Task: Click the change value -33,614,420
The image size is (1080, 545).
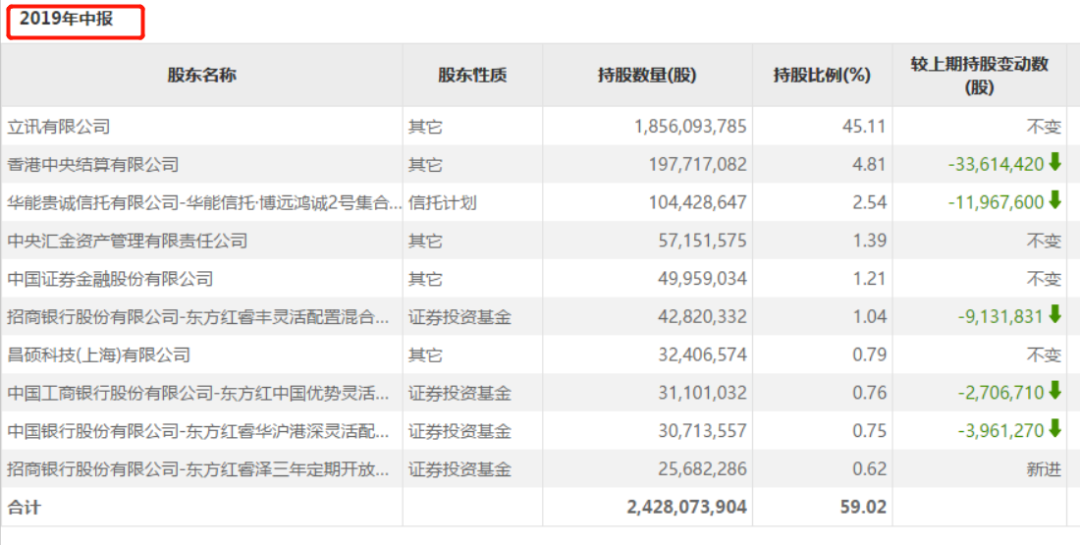Action: pyautogui.click(x=996, y=165)
